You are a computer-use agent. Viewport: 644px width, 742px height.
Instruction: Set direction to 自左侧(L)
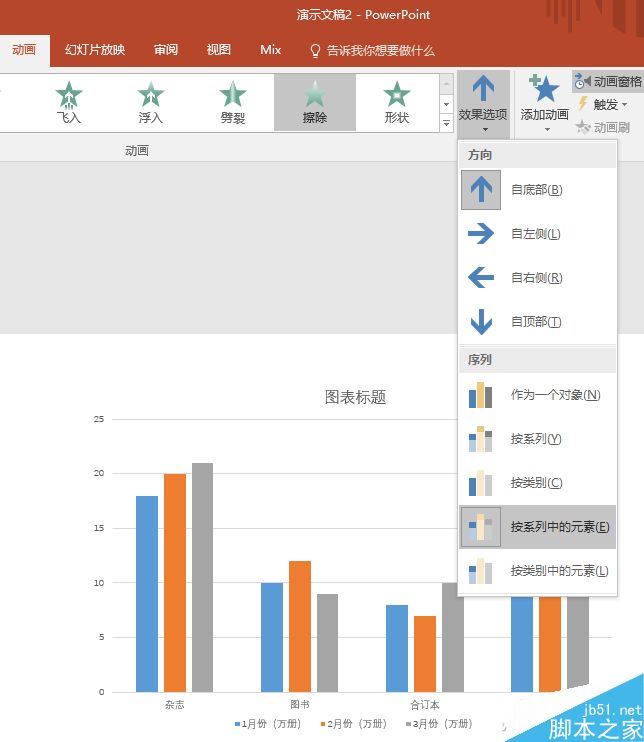click(x=538, y=234)
